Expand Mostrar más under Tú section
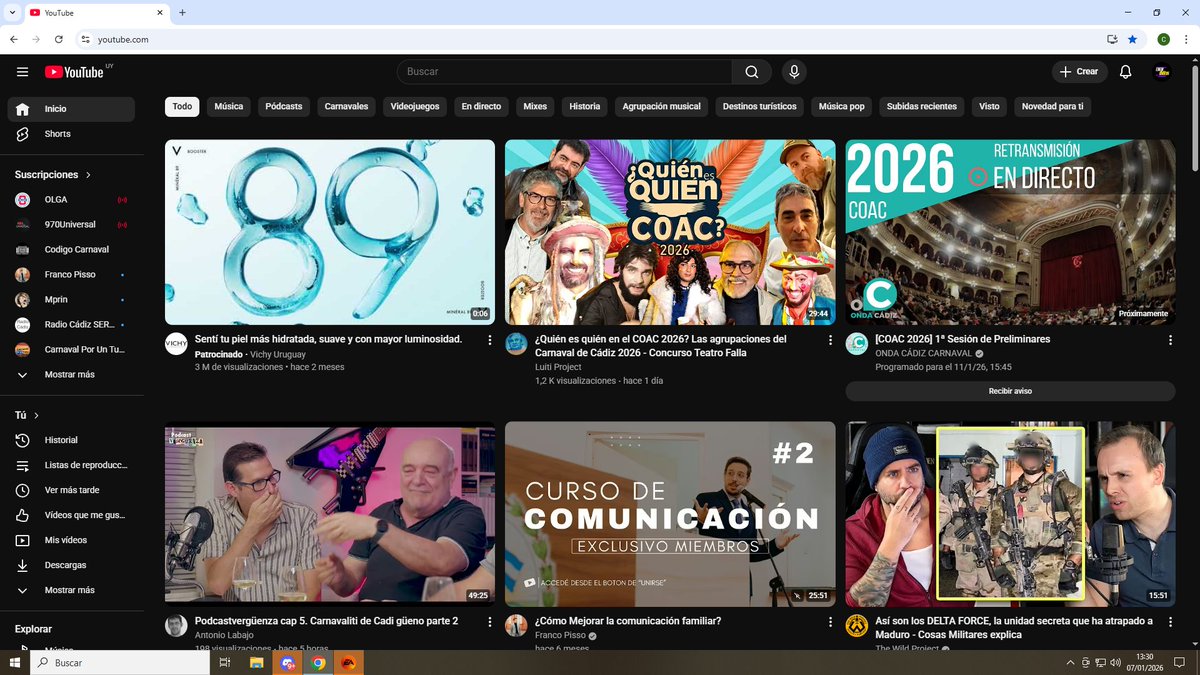Image resolution: width=1200 pixels, height=675 pixels. pos(71,590)
